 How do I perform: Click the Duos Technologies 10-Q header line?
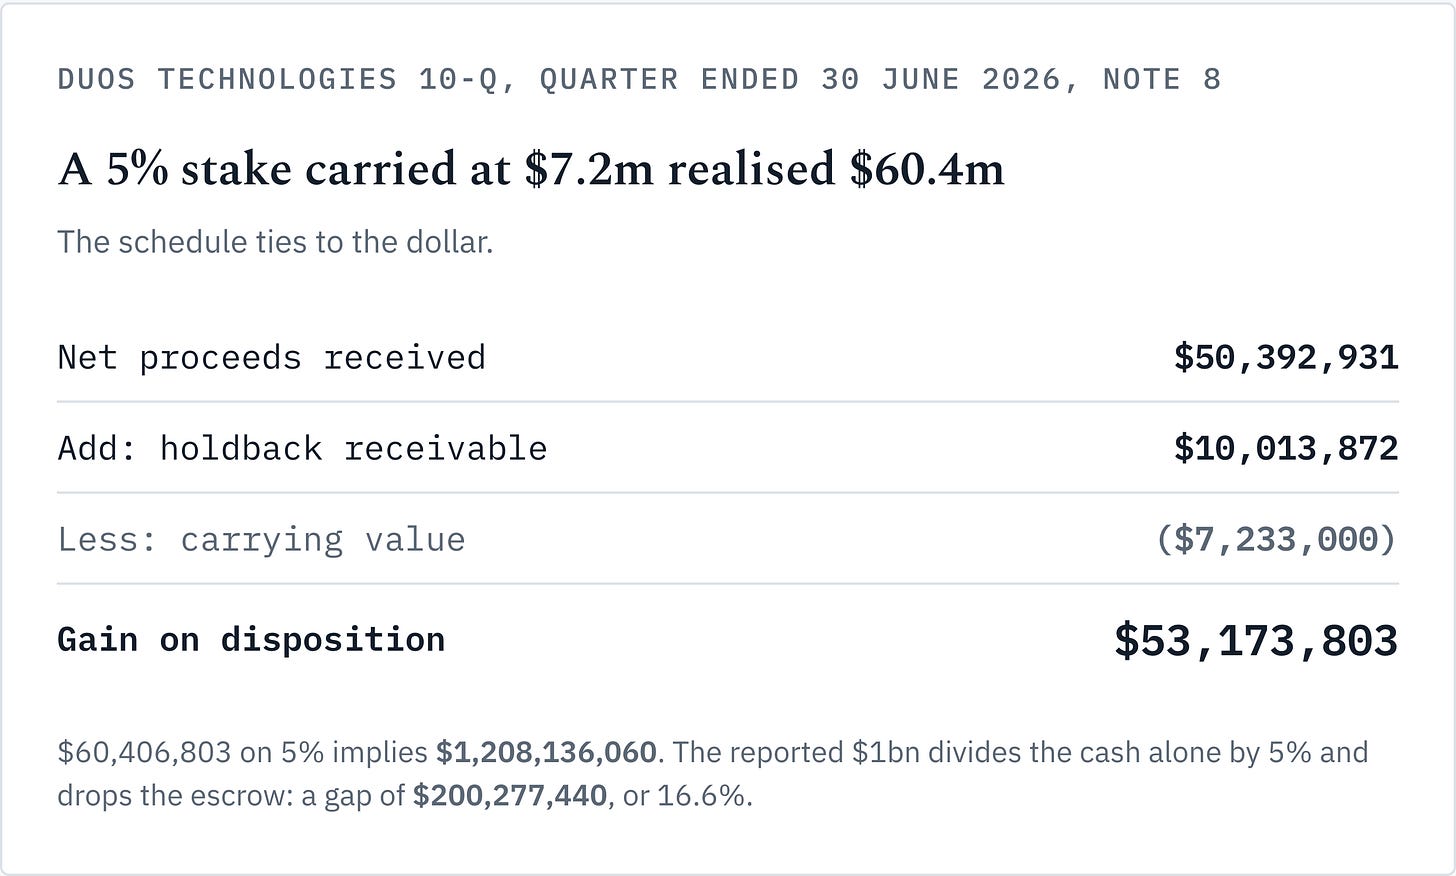click(640, 79)
